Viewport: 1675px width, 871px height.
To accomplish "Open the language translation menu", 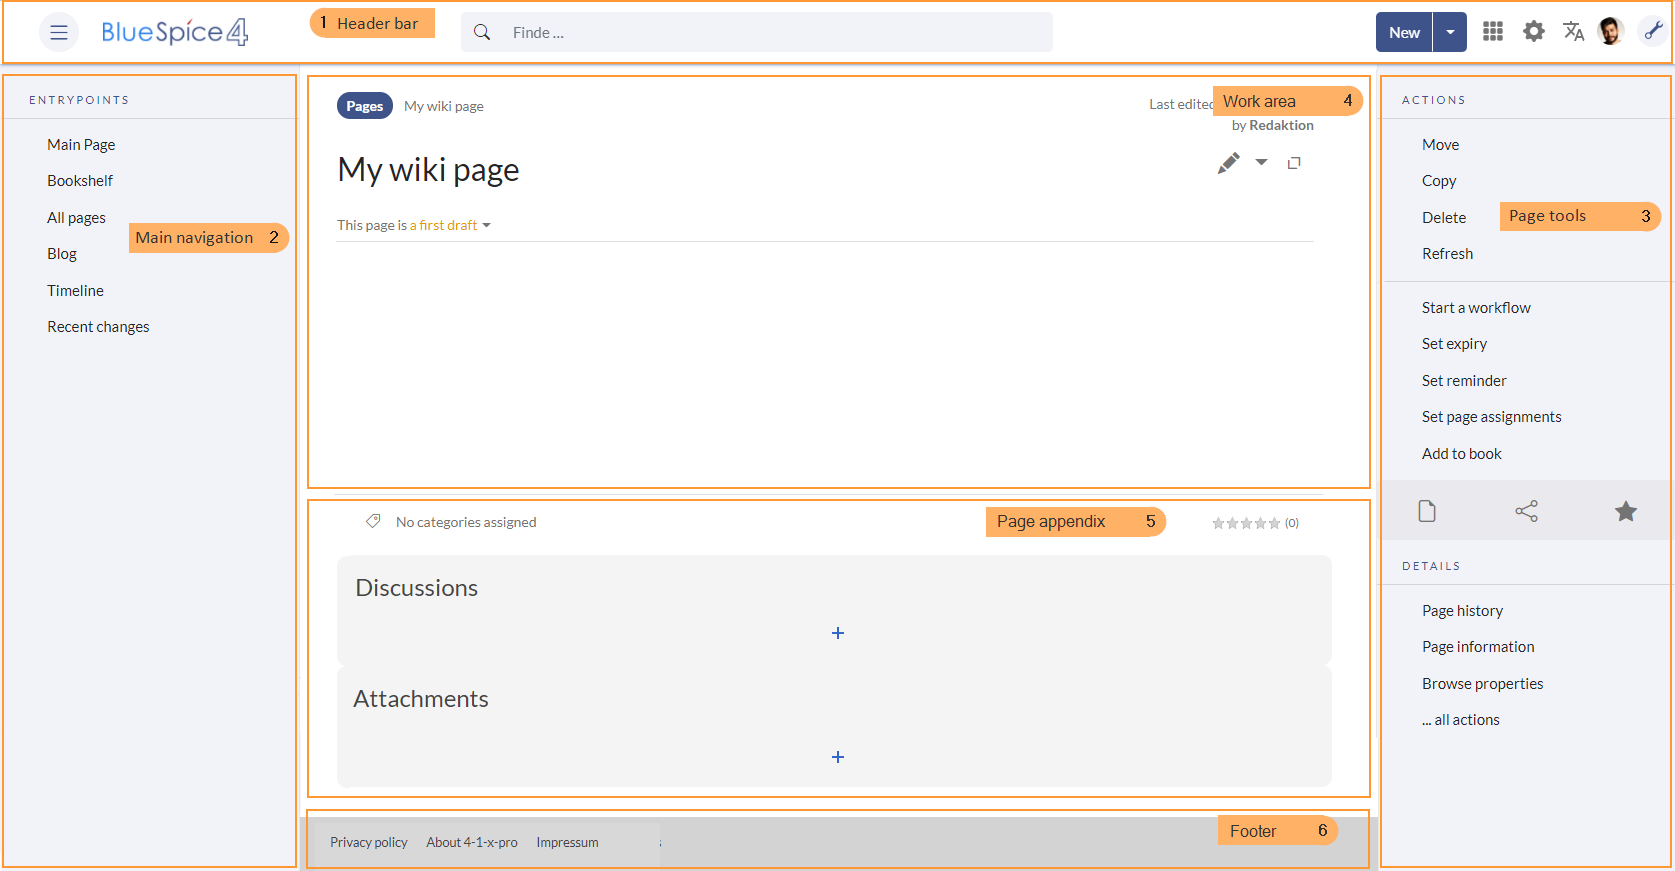I will (1574, 32).
